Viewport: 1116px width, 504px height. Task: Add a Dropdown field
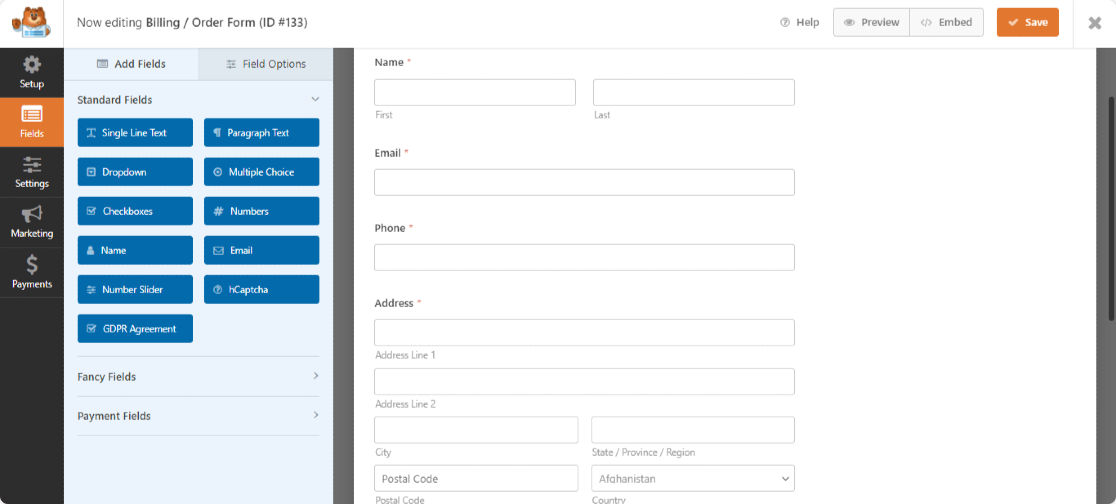click(135, 172)
